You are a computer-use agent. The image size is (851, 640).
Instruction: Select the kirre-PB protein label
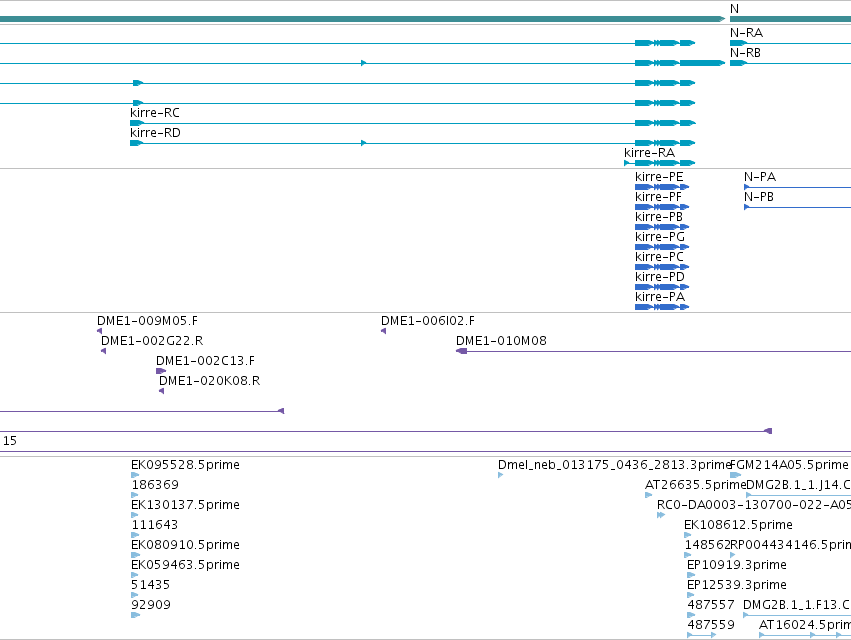[659, 217]
